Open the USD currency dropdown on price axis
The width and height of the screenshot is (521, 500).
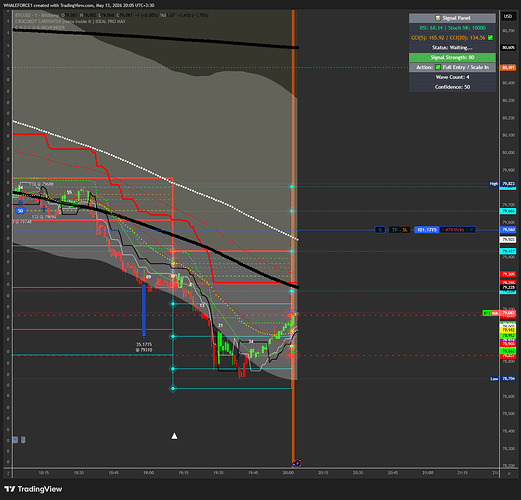coord(508,16)
